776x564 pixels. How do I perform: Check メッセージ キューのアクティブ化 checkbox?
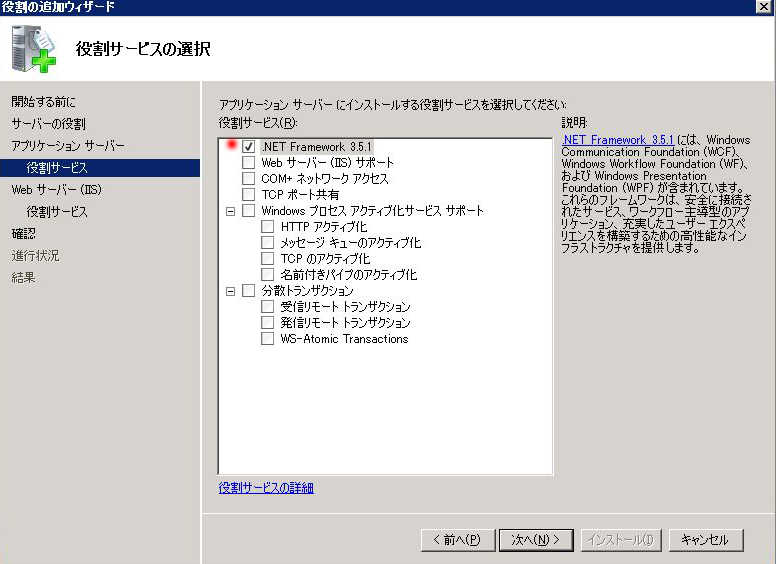tap(267, 242)
